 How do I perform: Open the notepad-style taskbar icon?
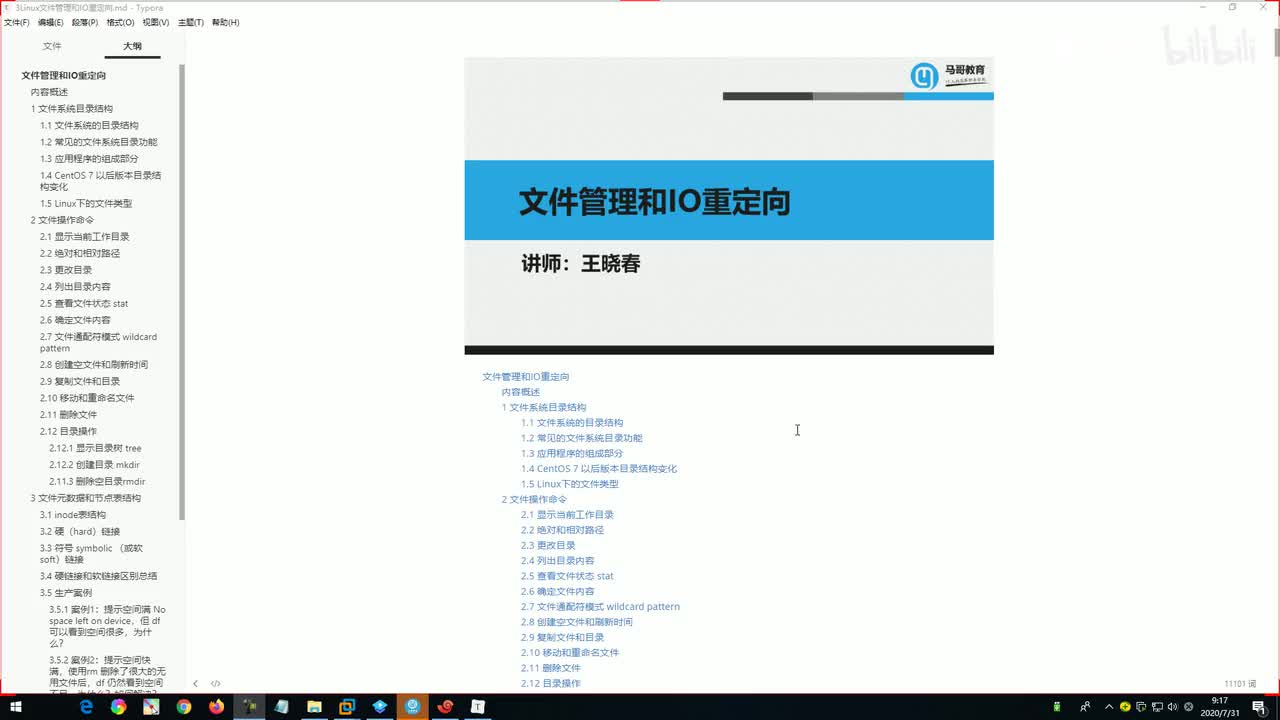(x=282, y=707)
